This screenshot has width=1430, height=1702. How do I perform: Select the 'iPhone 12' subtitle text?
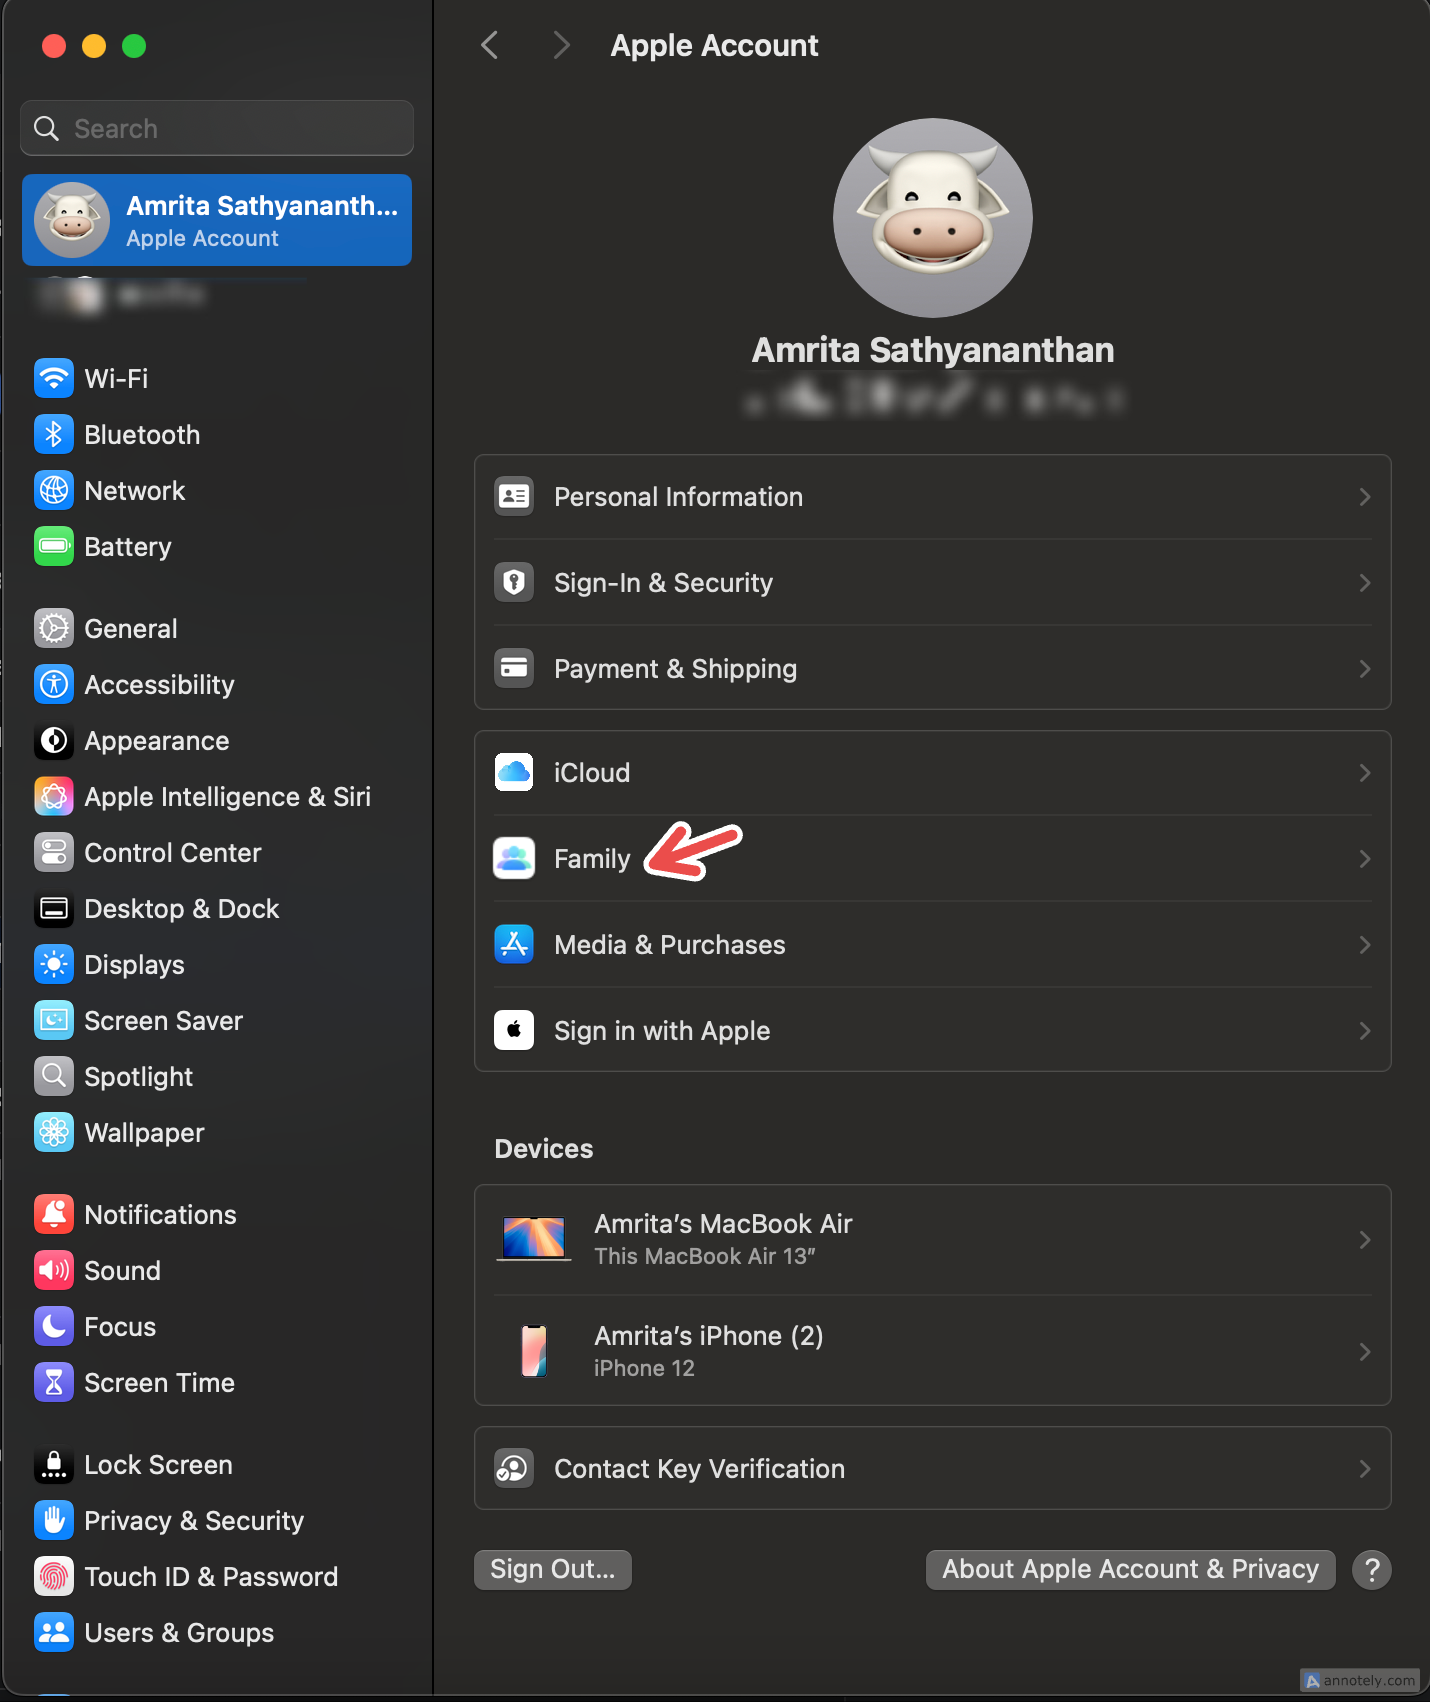click(644, 1368)
